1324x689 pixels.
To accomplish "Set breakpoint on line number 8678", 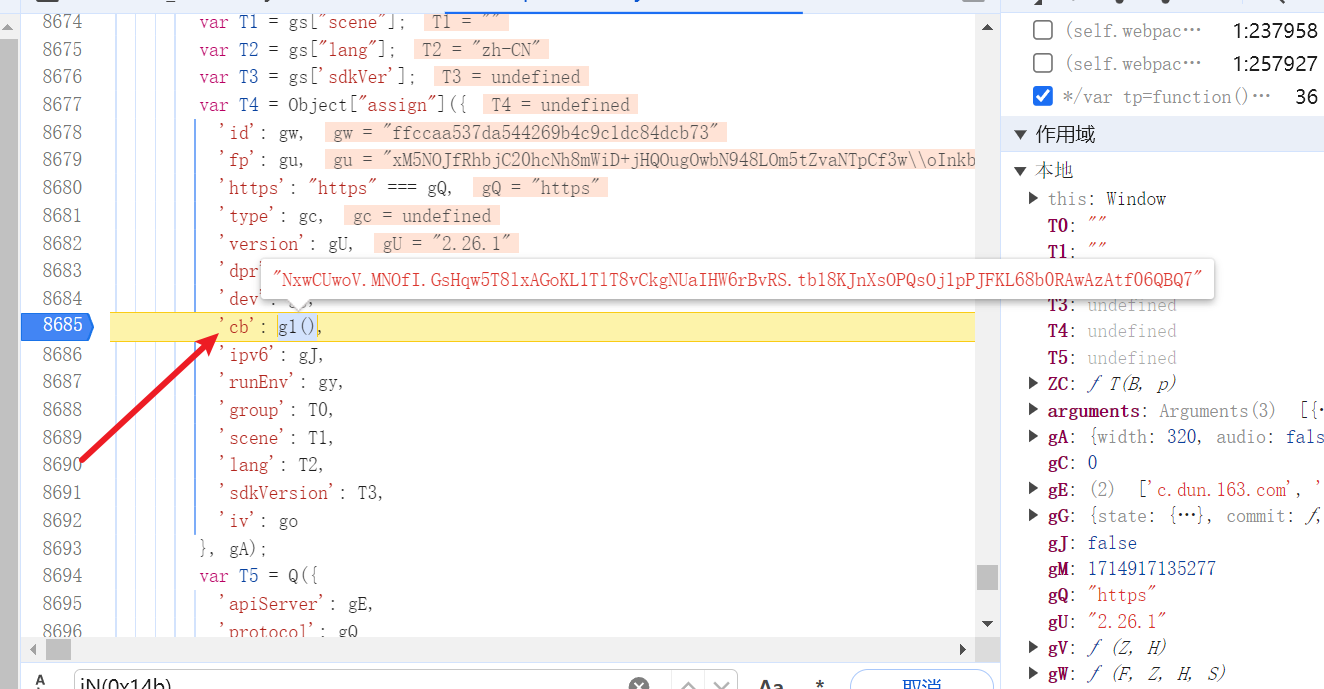I will tap(62, 132).
